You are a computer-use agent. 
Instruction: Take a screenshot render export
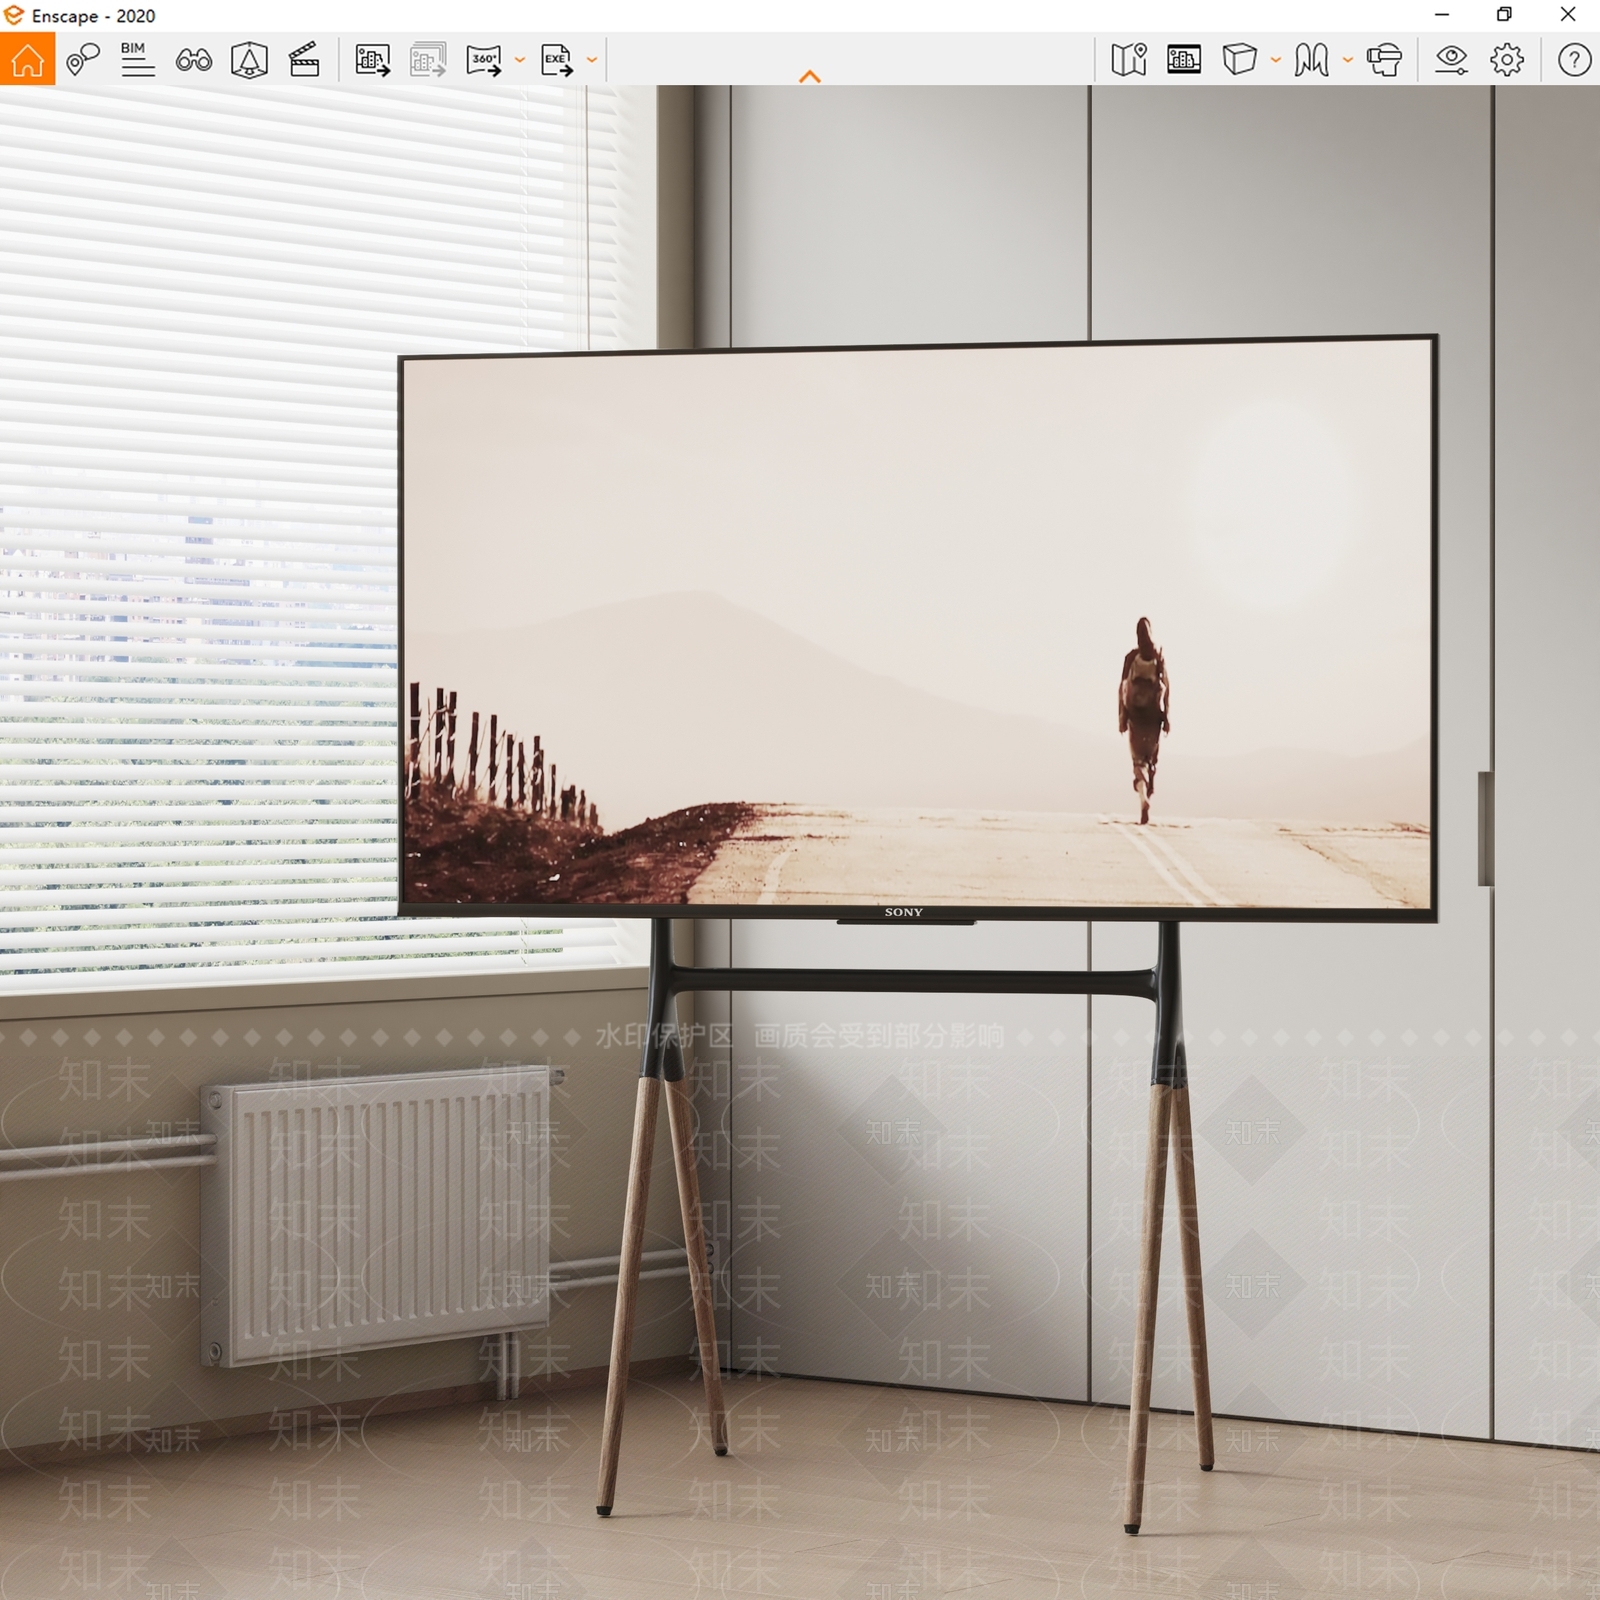[x=372, y=60]
